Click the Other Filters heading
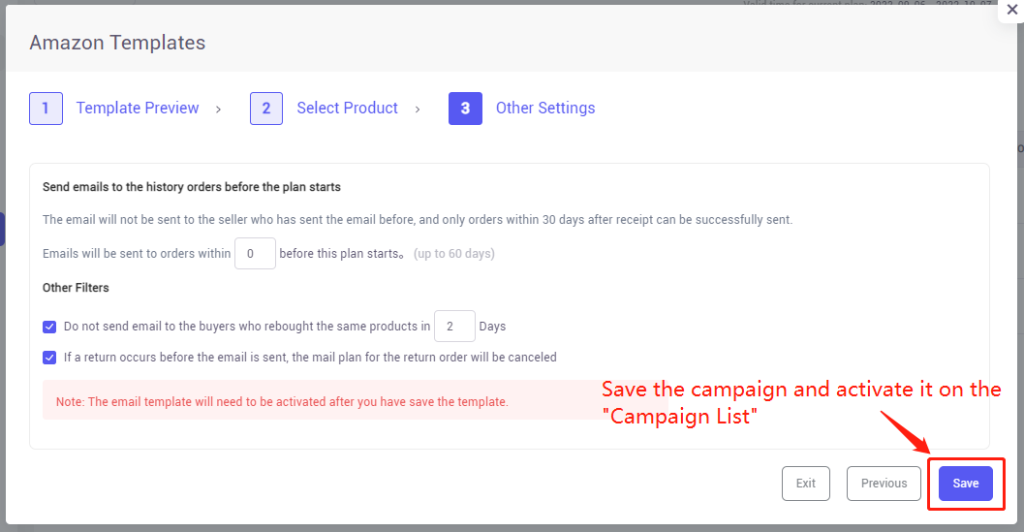This screenshot has width=1024, height=532. click(76, 288)
